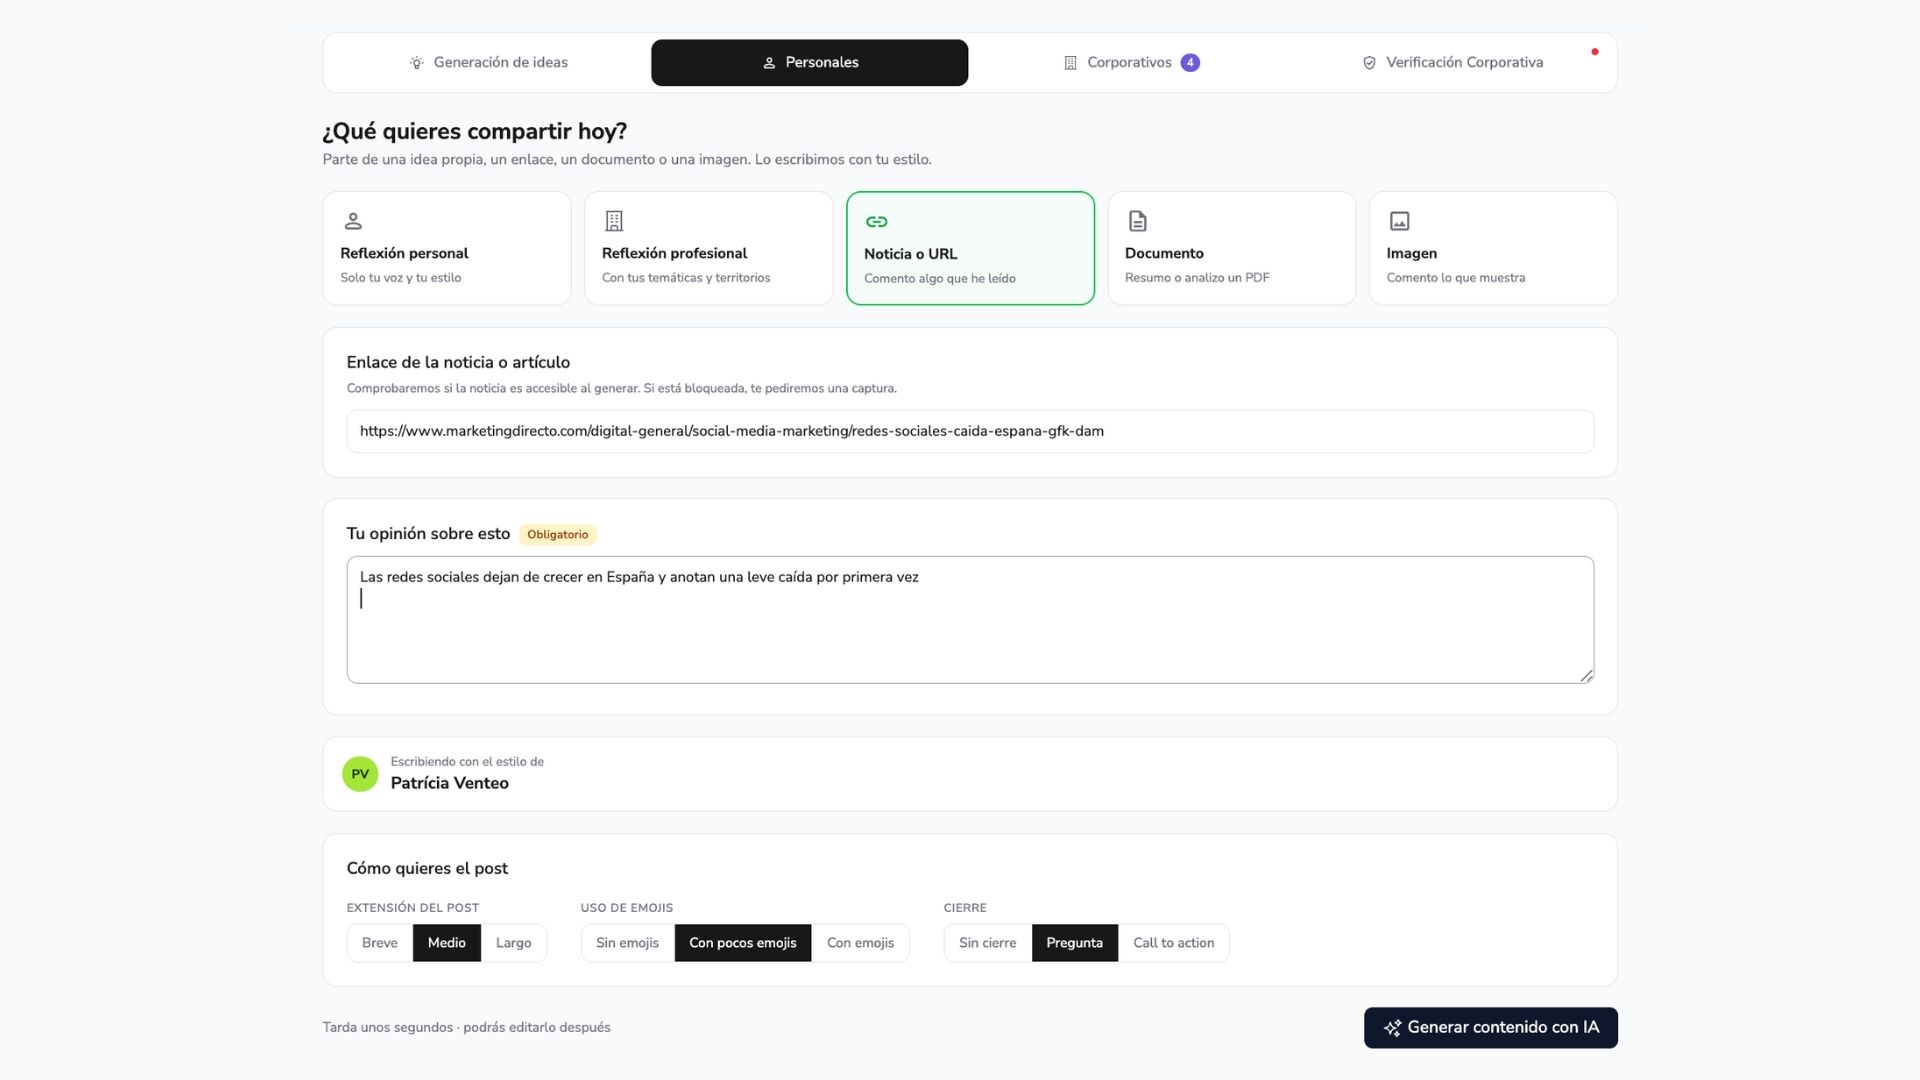Click the person icon in Personales tab
Viewport: 1920px width, 1080px height.
pos(769,63)
